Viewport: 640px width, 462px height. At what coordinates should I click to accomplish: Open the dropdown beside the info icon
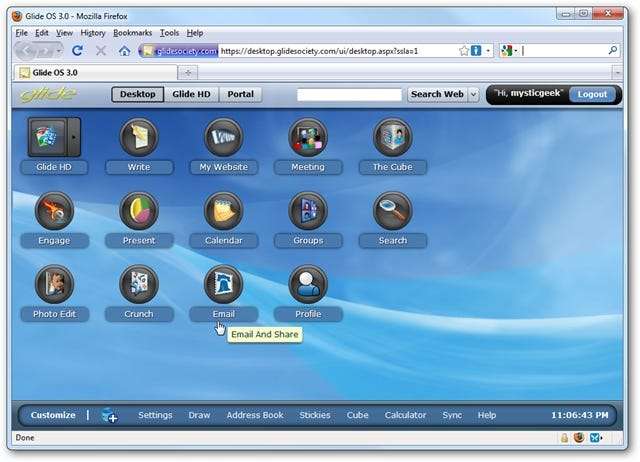pos(488,51)
